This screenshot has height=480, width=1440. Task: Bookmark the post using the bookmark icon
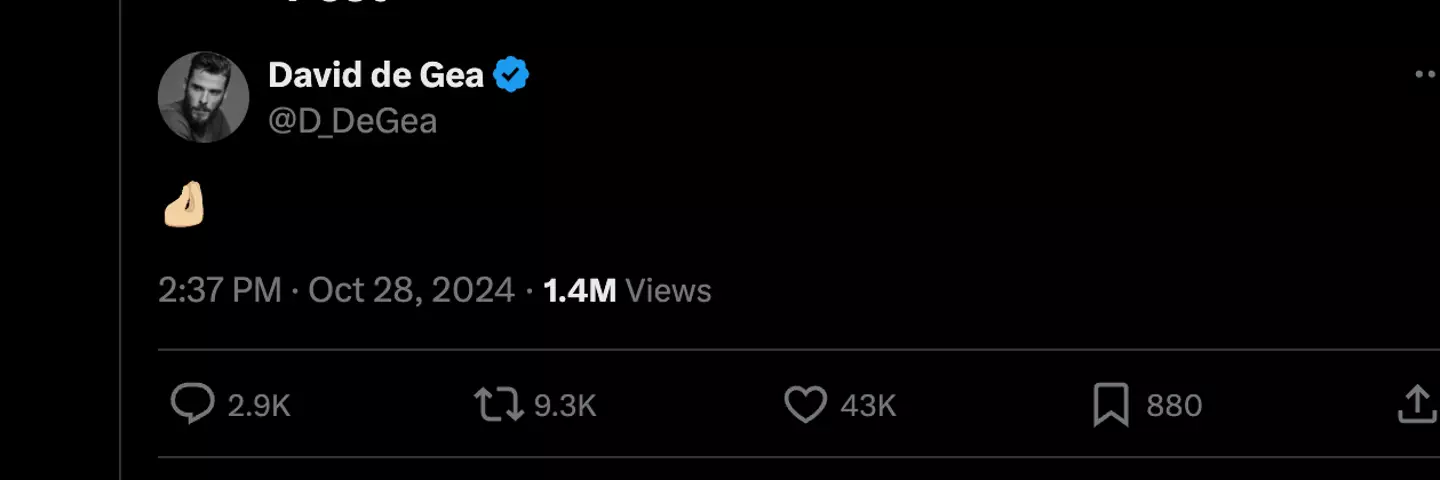tap(1111, 405)
